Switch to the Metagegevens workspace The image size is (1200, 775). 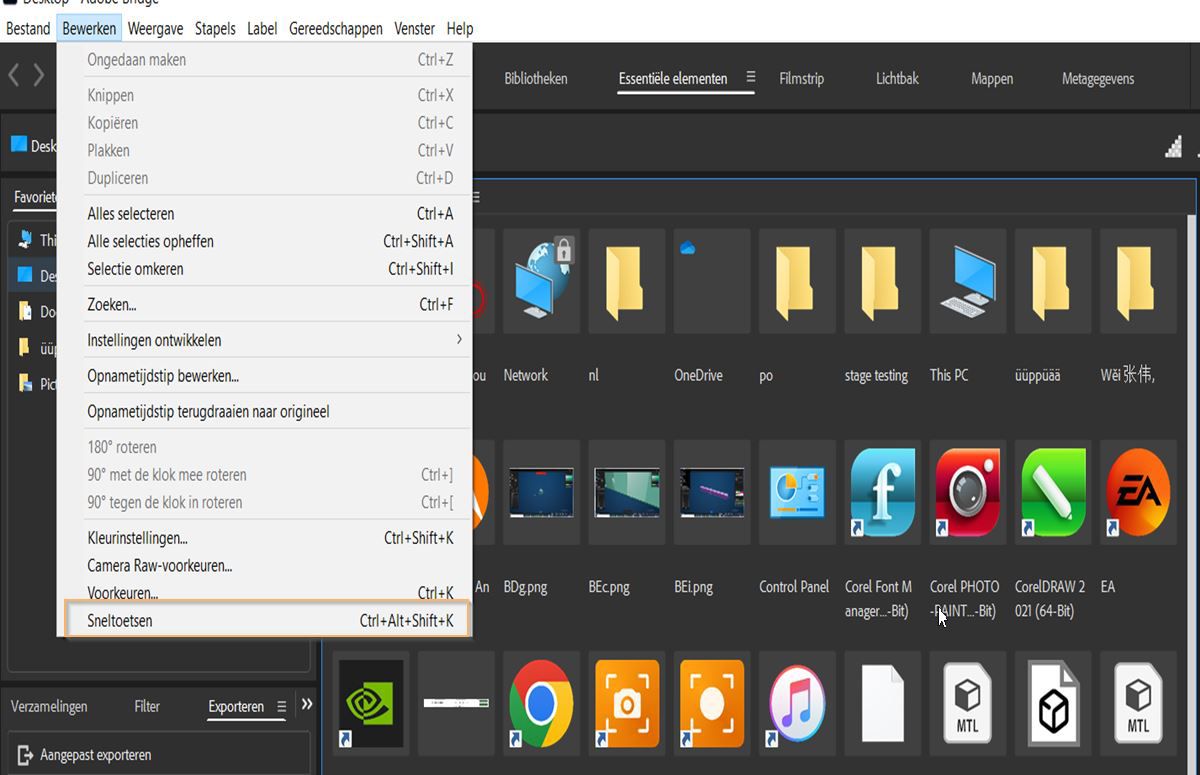(1098, 78)
